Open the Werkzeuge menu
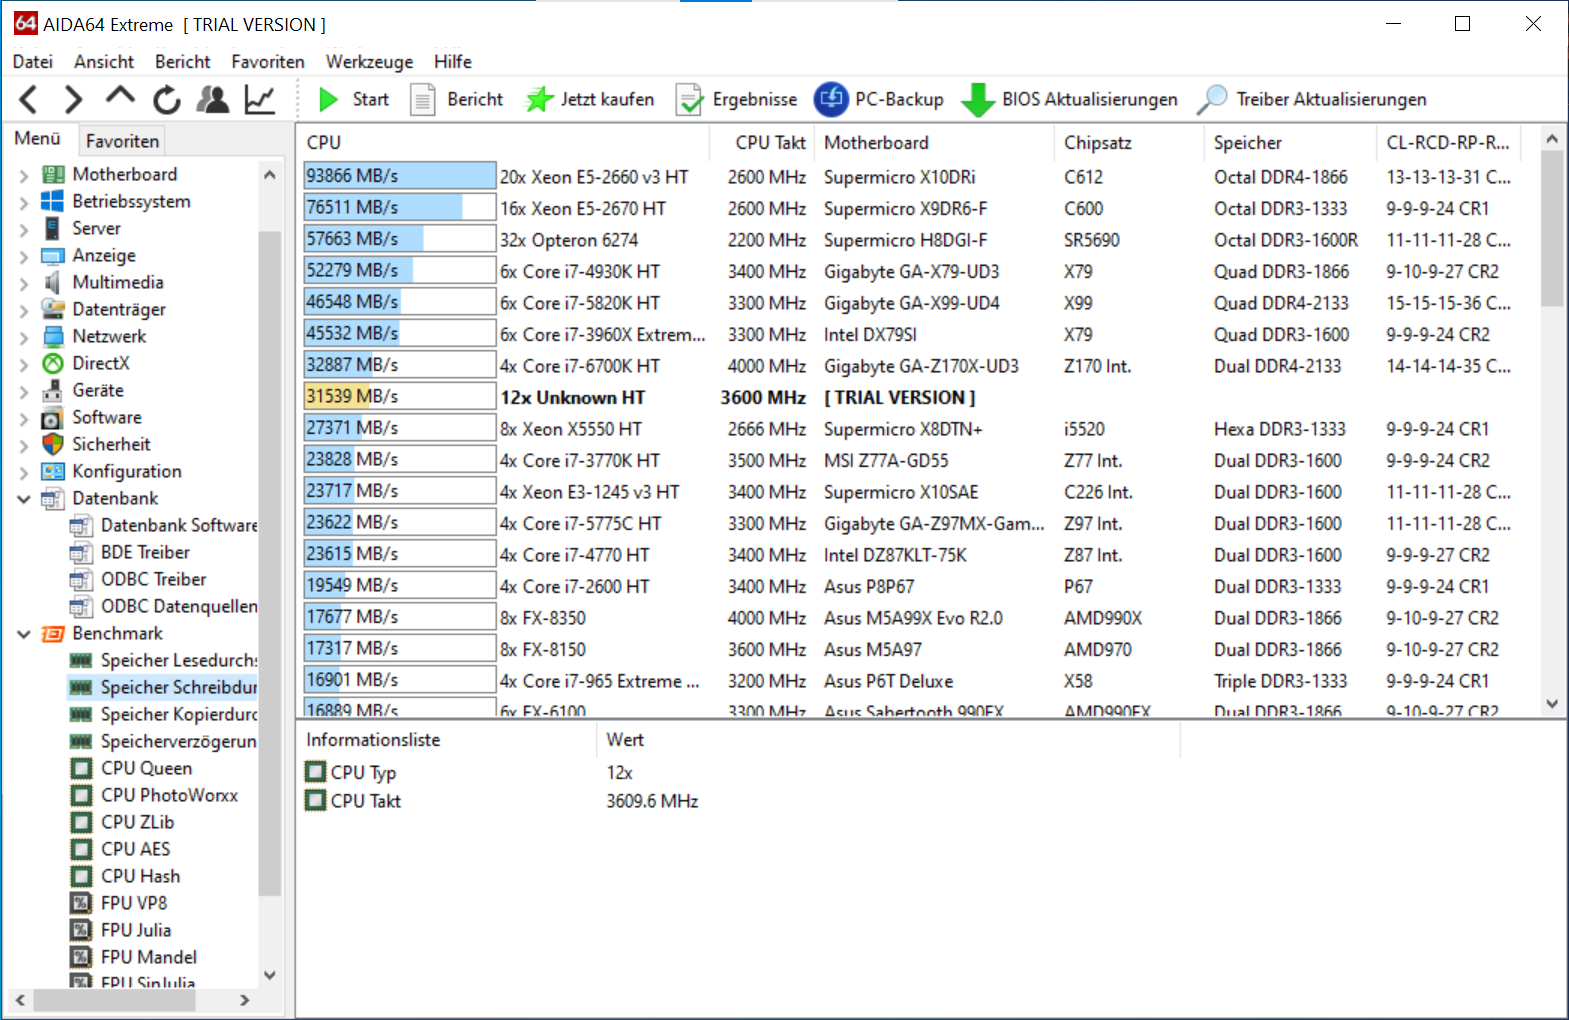 click(369, 62)
